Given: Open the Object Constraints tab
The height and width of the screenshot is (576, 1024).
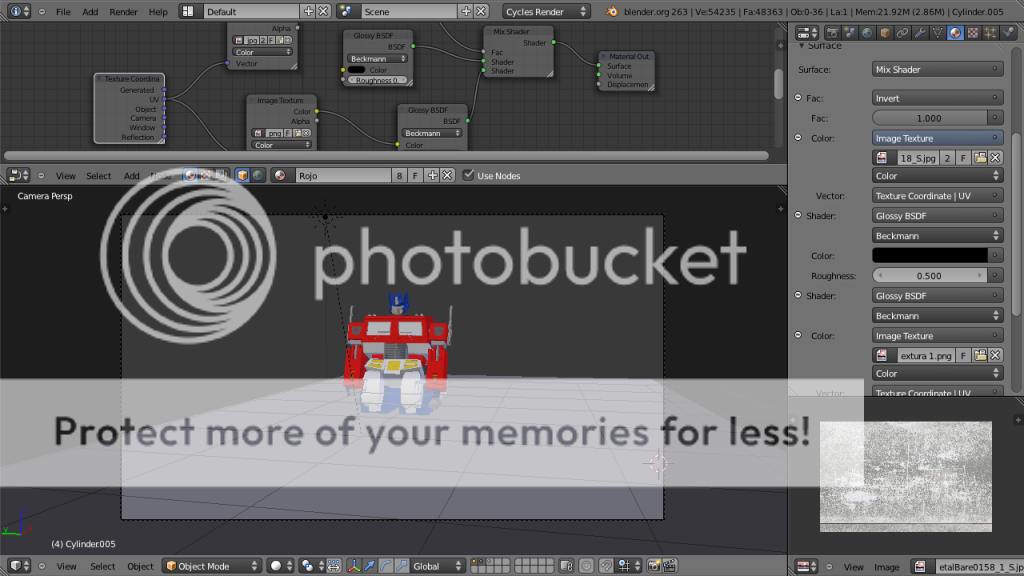Looking at the screenshot, I should [x=903, y=33].
